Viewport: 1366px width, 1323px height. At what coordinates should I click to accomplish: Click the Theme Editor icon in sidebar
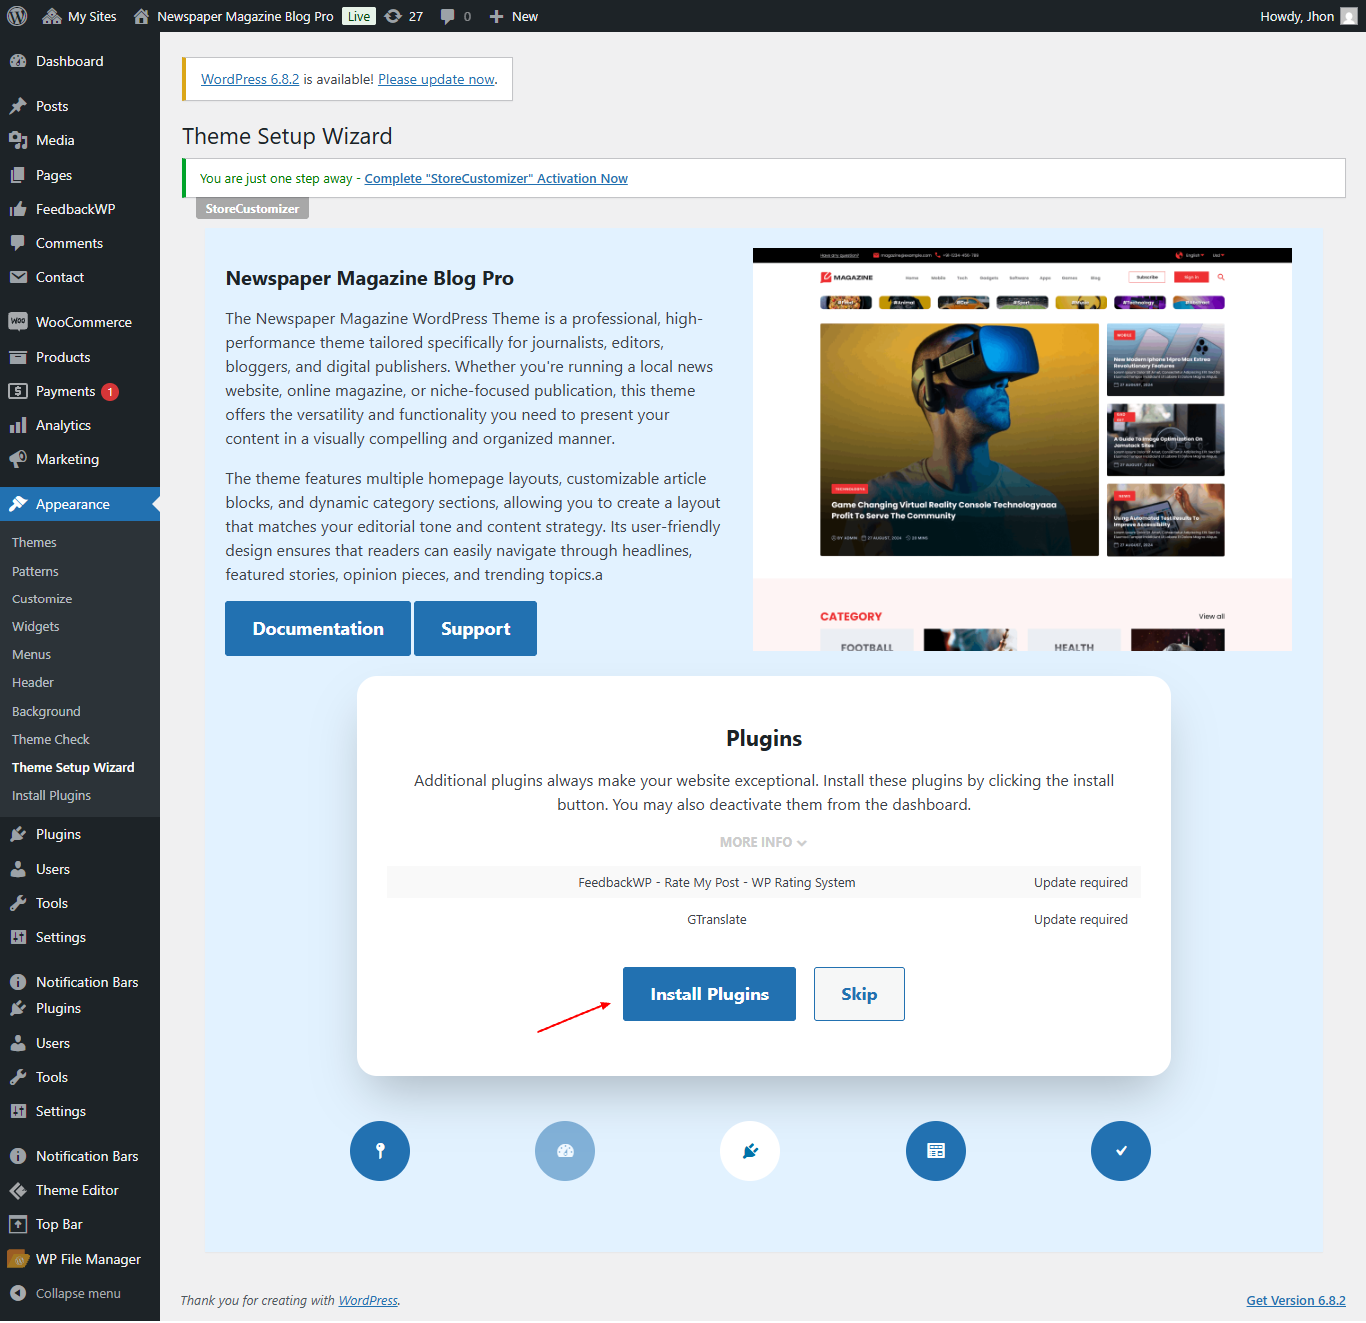(18, 1190)
